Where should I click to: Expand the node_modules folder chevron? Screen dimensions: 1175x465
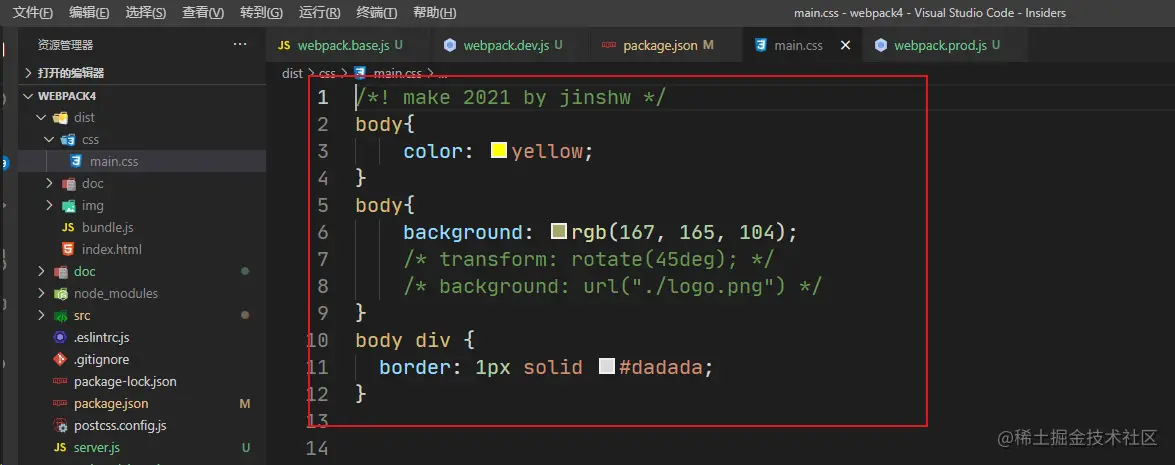pyautogui.click(x=42, y=294)
